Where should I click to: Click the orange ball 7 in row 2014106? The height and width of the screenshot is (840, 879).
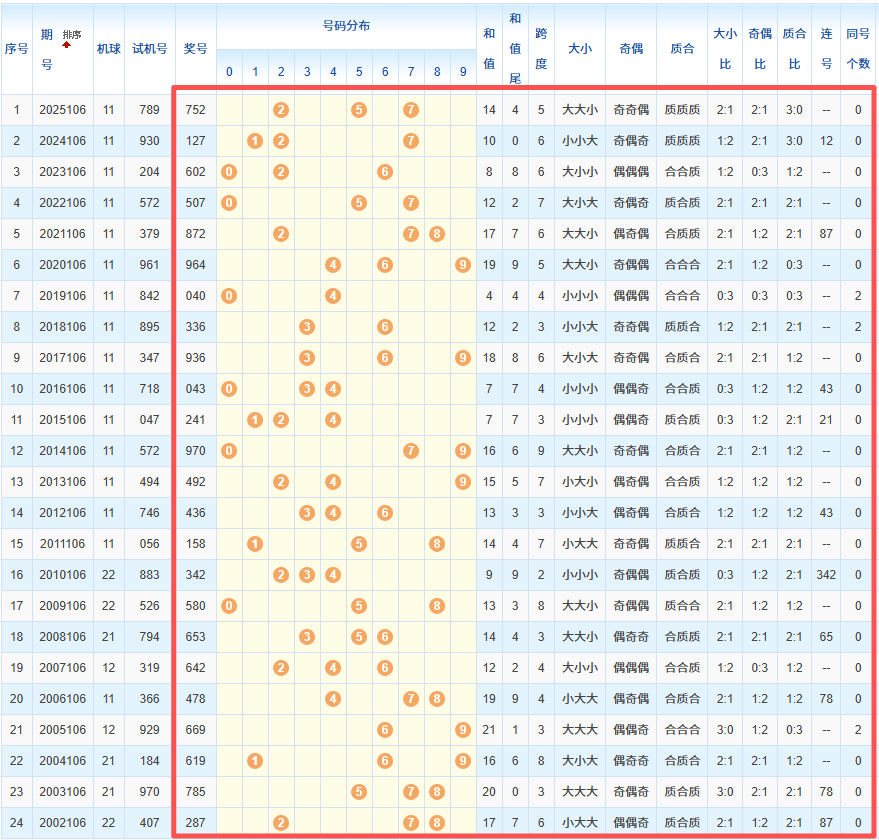tap(411, 451)
